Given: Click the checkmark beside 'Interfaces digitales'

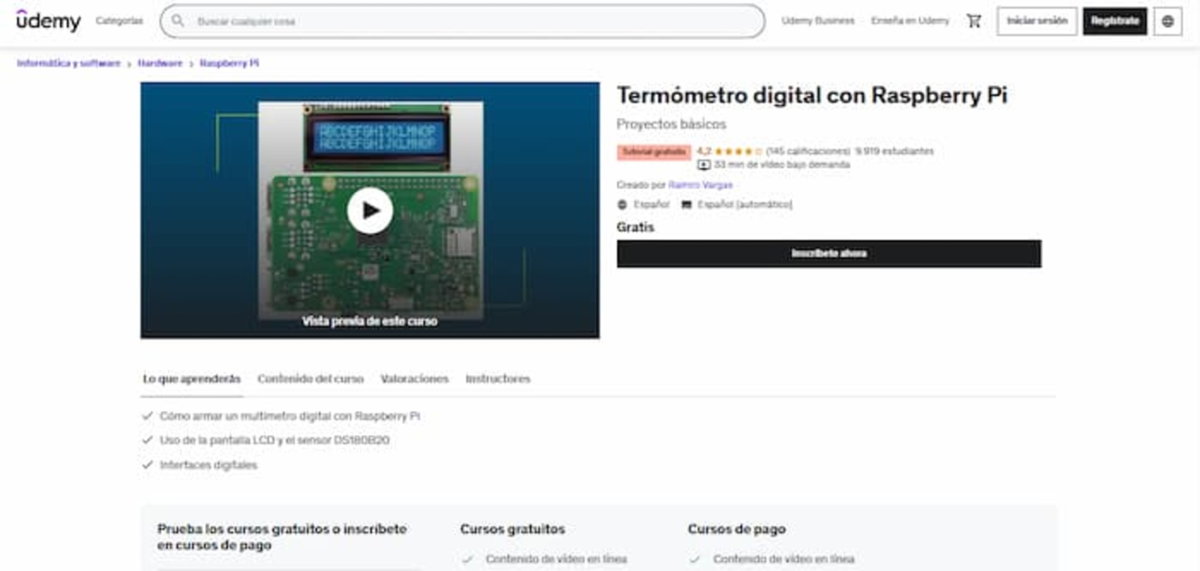Looking at the screenshot, I should (148, 465).
